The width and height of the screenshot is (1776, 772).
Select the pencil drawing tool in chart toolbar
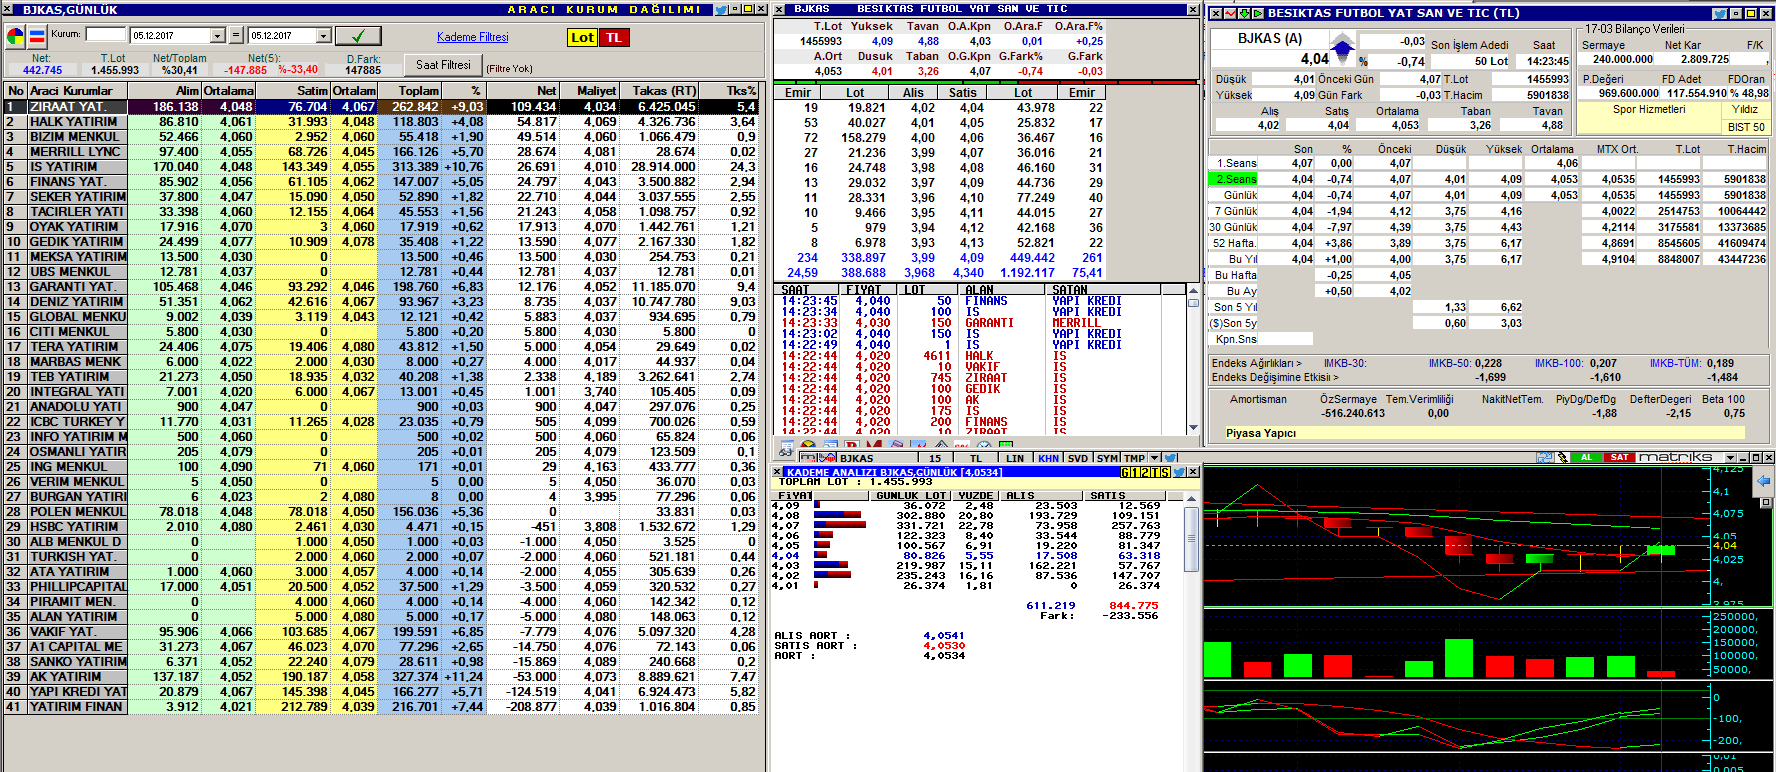click(x=1561, y=457)
